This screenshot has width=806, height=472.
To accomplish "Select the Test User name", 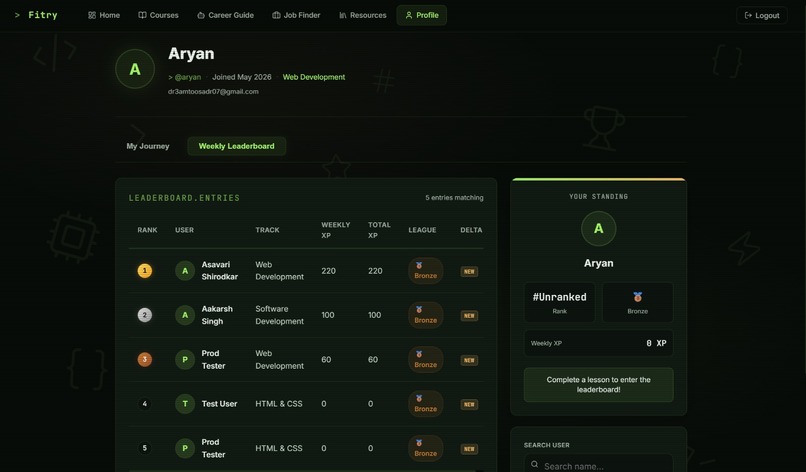I will pyautogui.click(x=219, y=404).
